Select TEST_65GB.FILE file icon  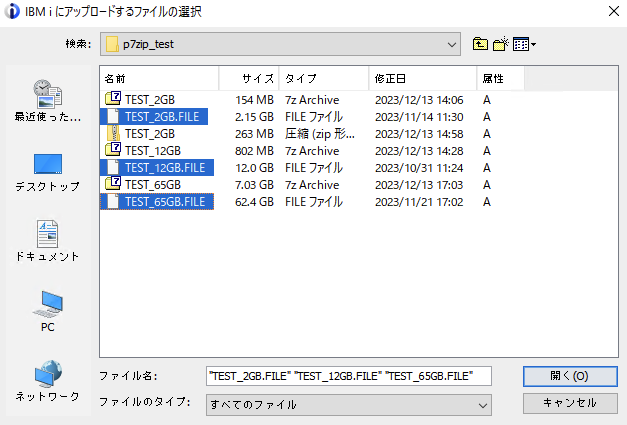pos(113,202)
